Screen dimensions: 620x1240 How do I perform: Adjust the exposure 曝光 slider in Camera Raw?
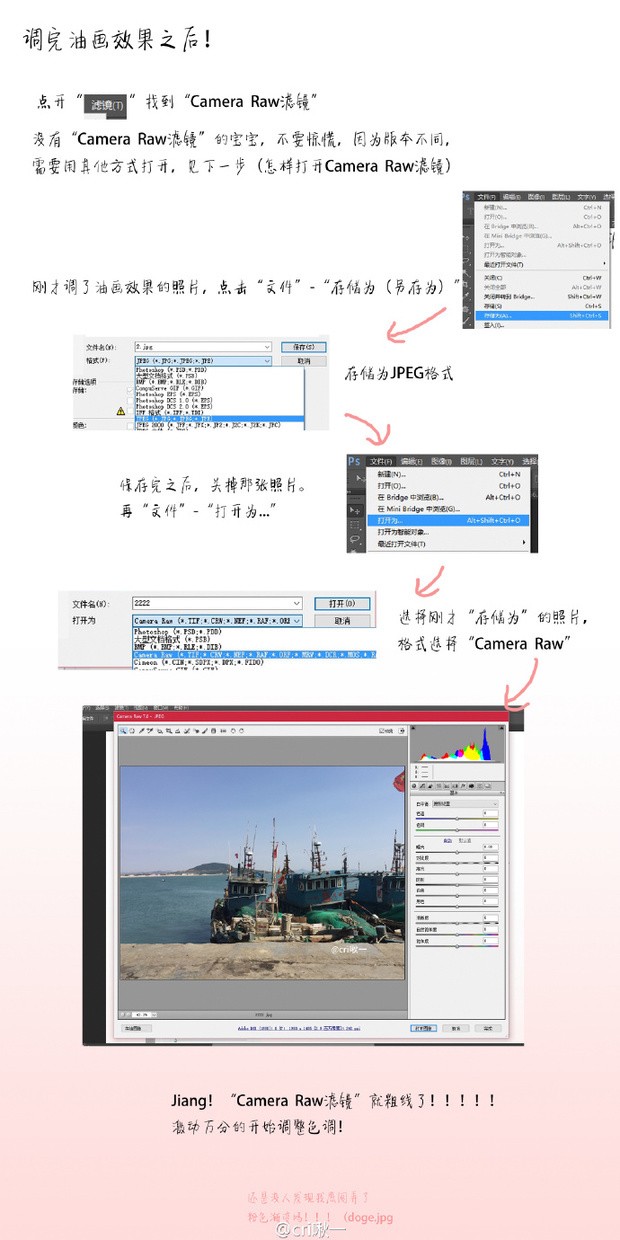[457, 852]
